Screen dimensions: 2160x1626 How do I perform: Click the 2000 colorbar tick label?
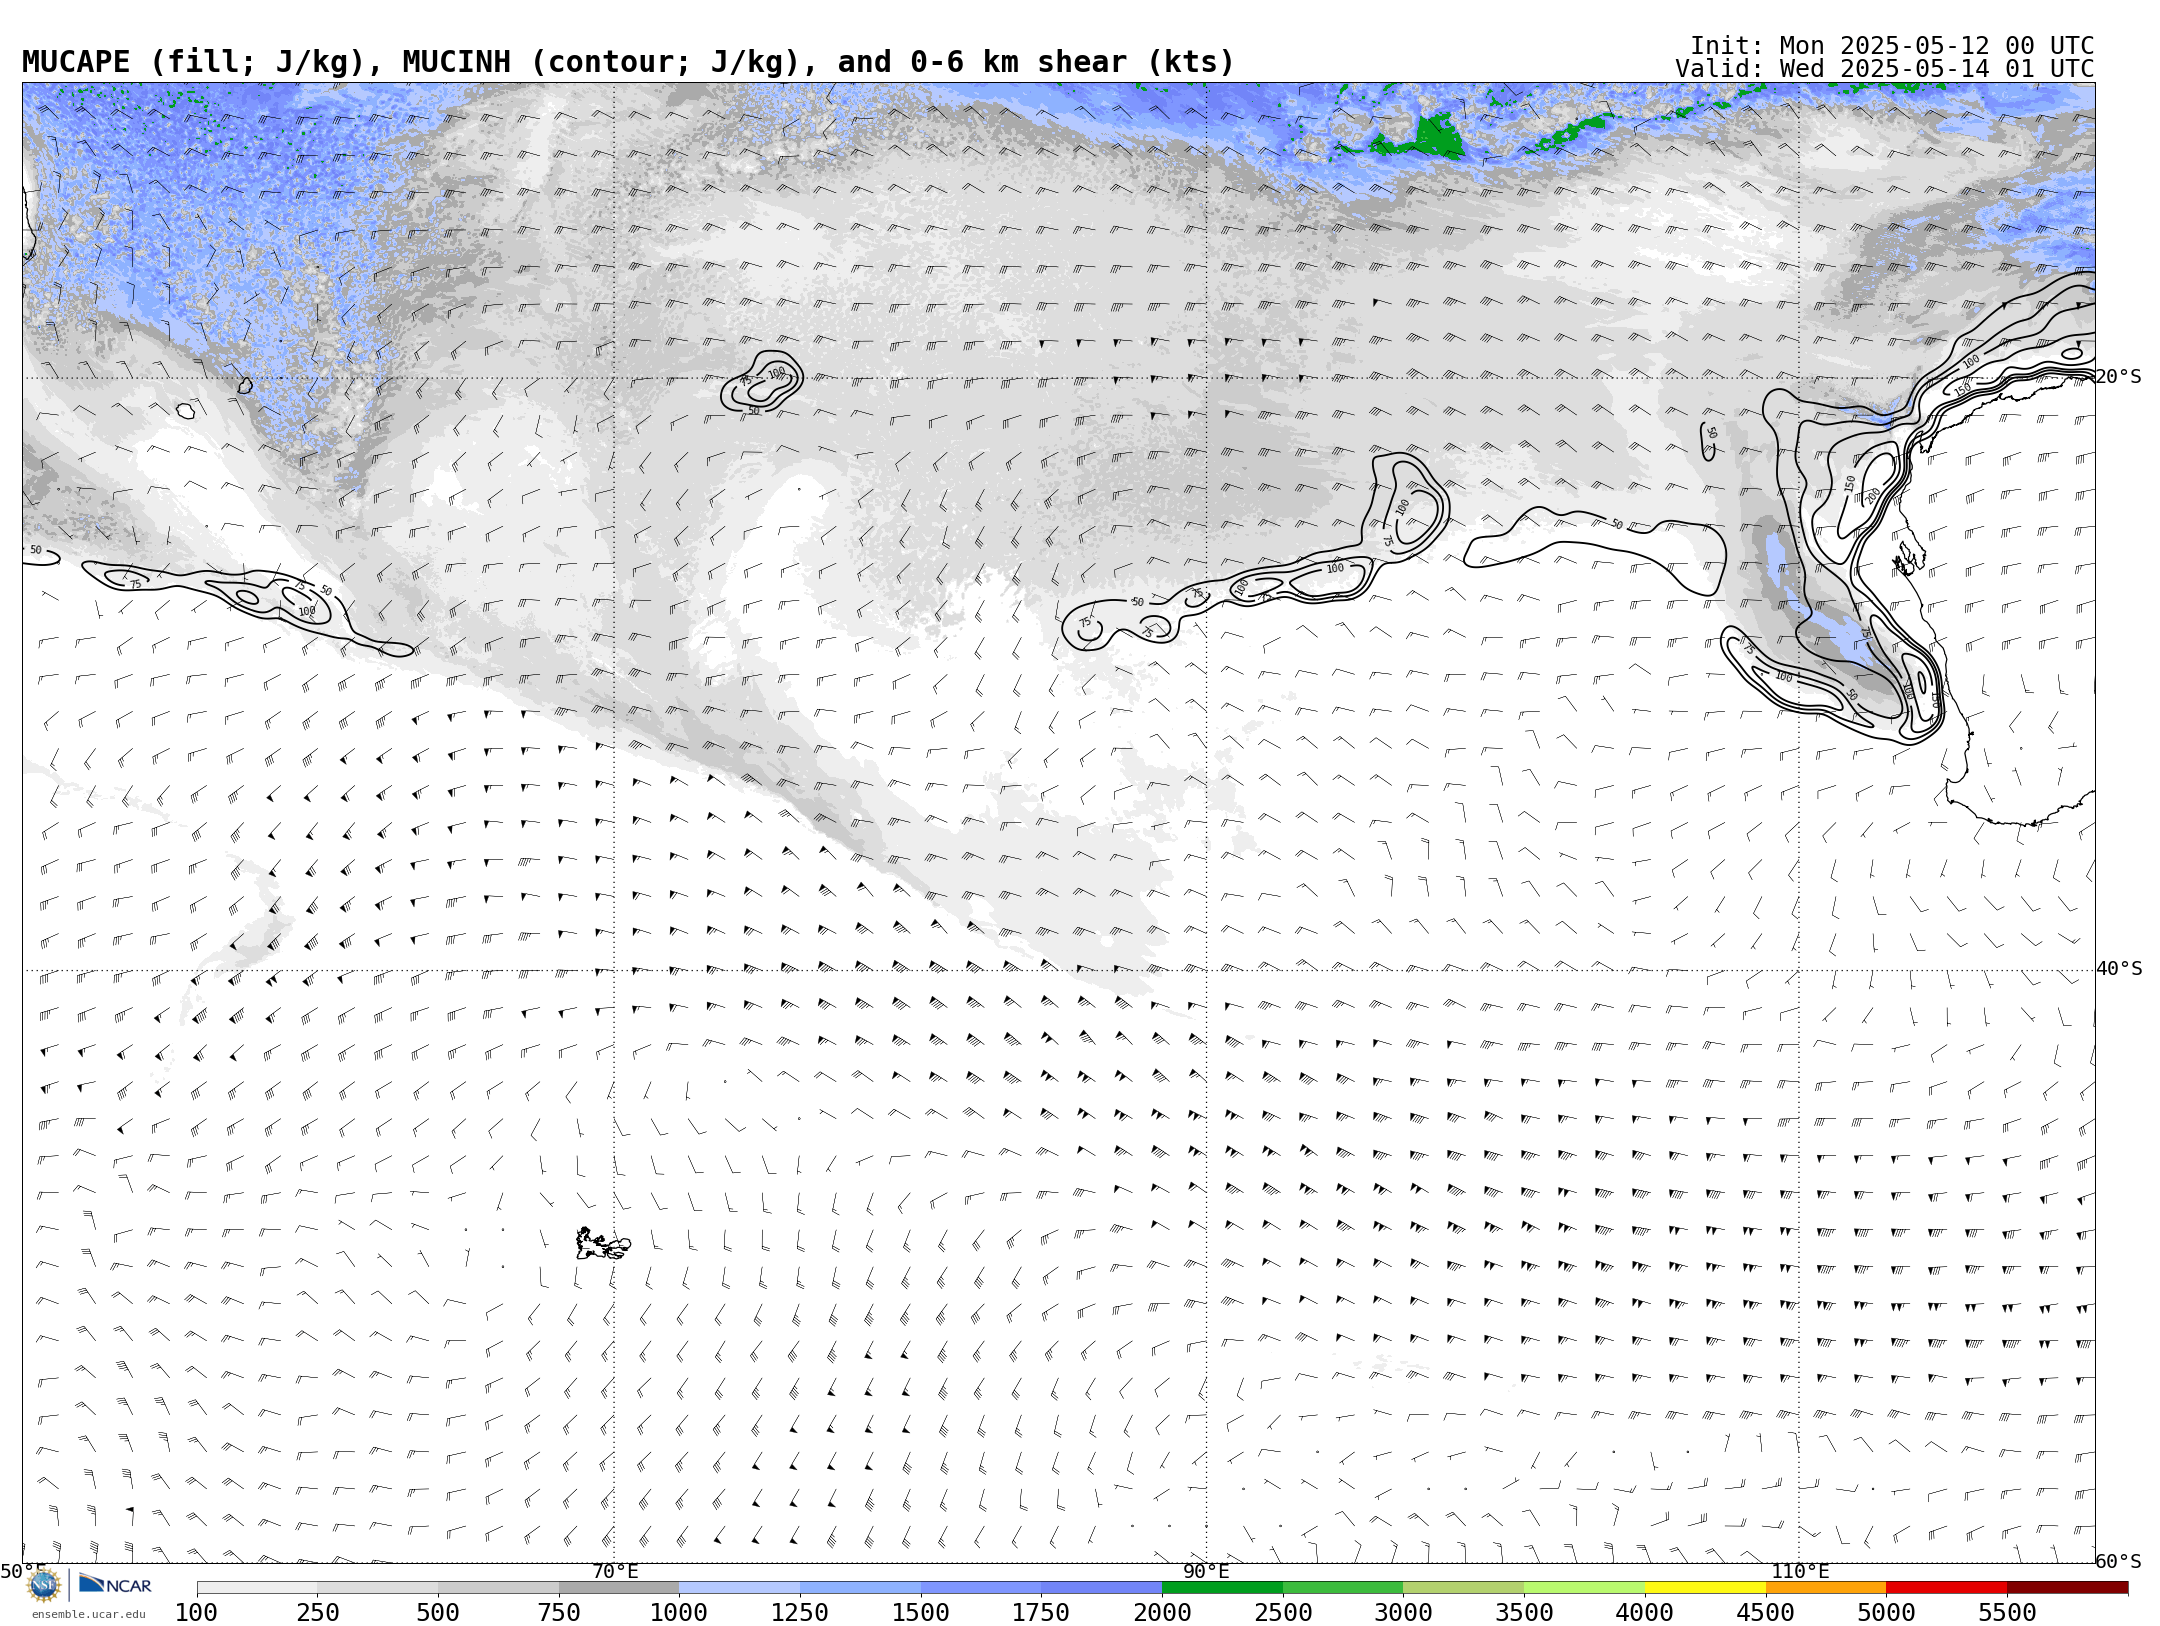pyautogui.click(x=1162, y=1612)
